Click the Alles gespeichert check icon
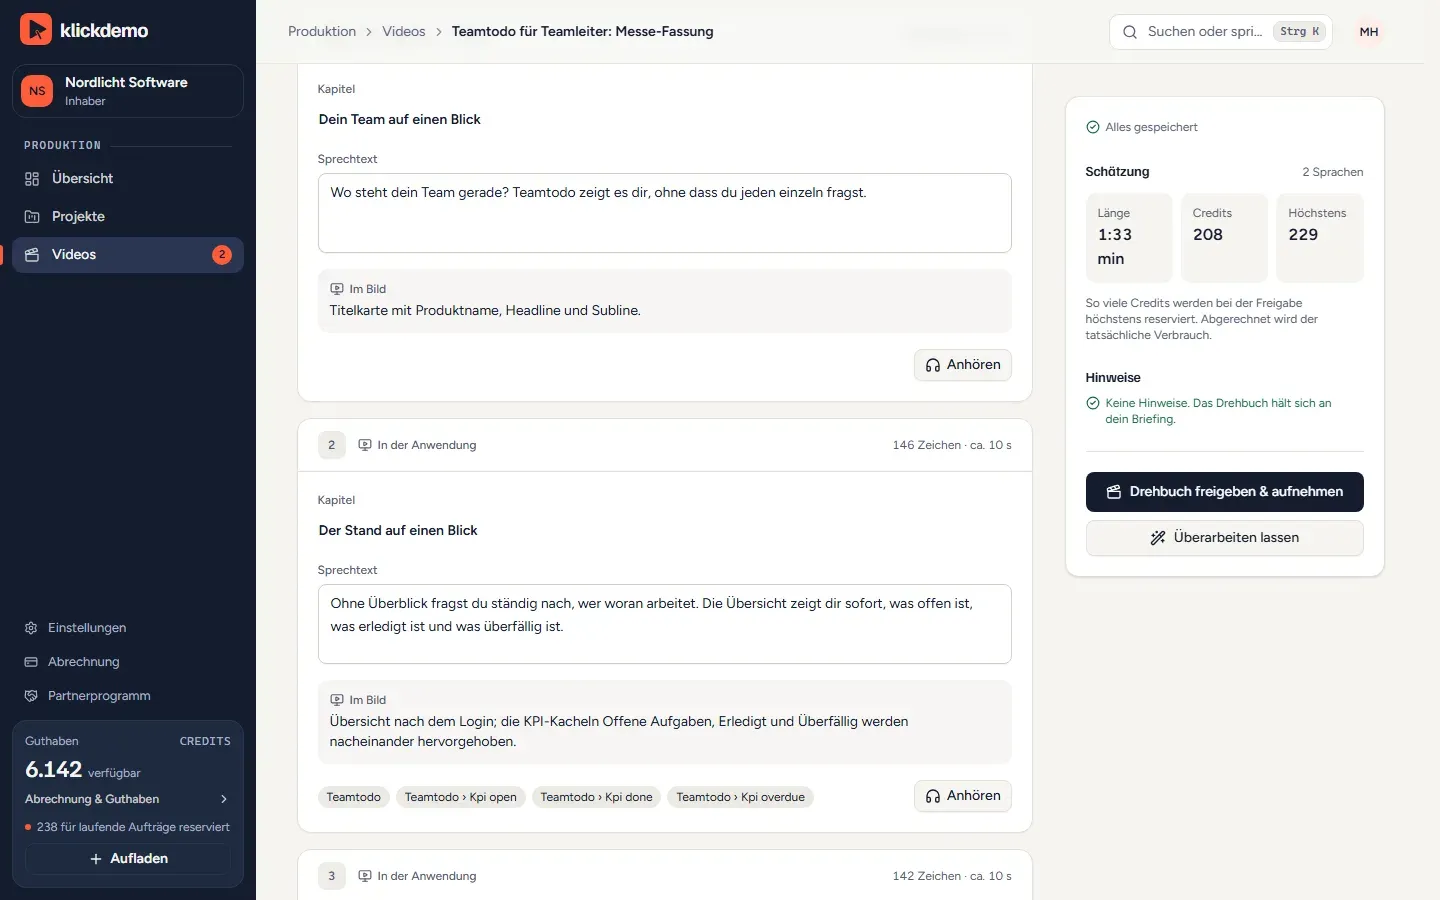 (1093, 127)
